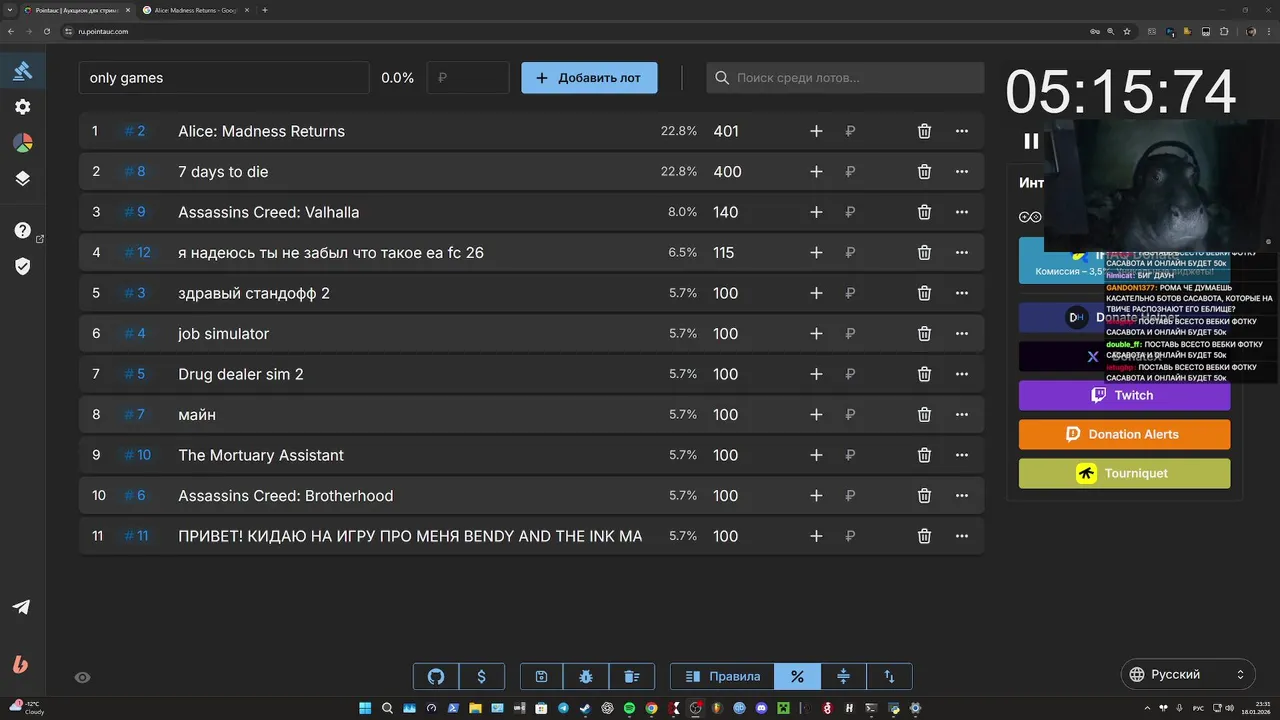The image size is (1280, 720).
Task: Switch to Alice: Madness Returns Google tab
Action: tap(194, 10)
